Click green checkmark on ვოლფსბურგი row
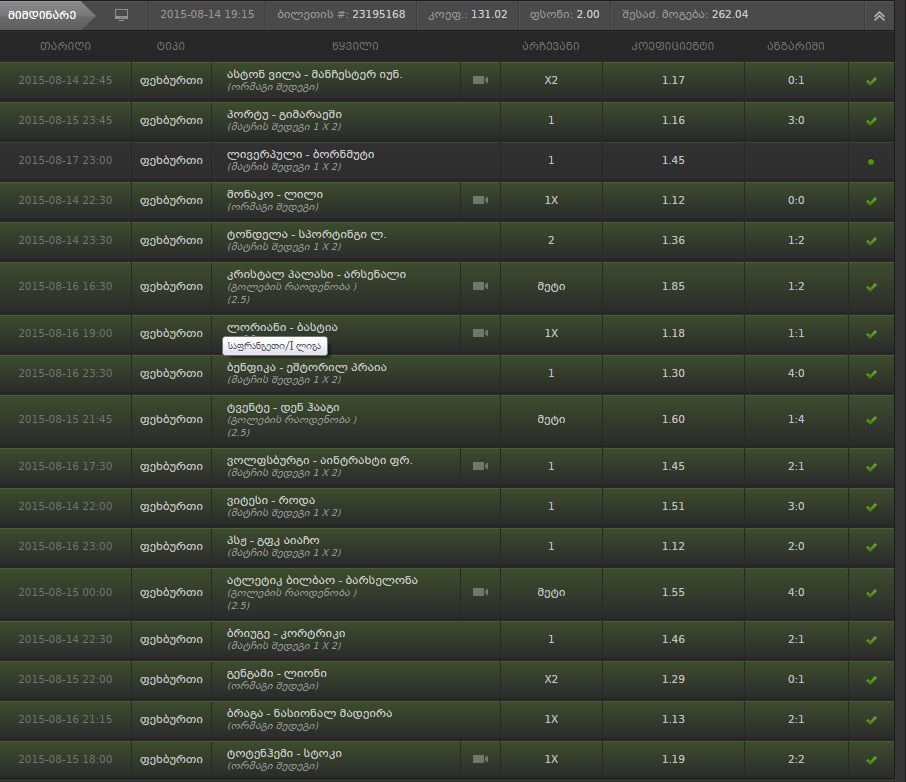The height and width of the screenshot is (782, 906). [871, 466]
